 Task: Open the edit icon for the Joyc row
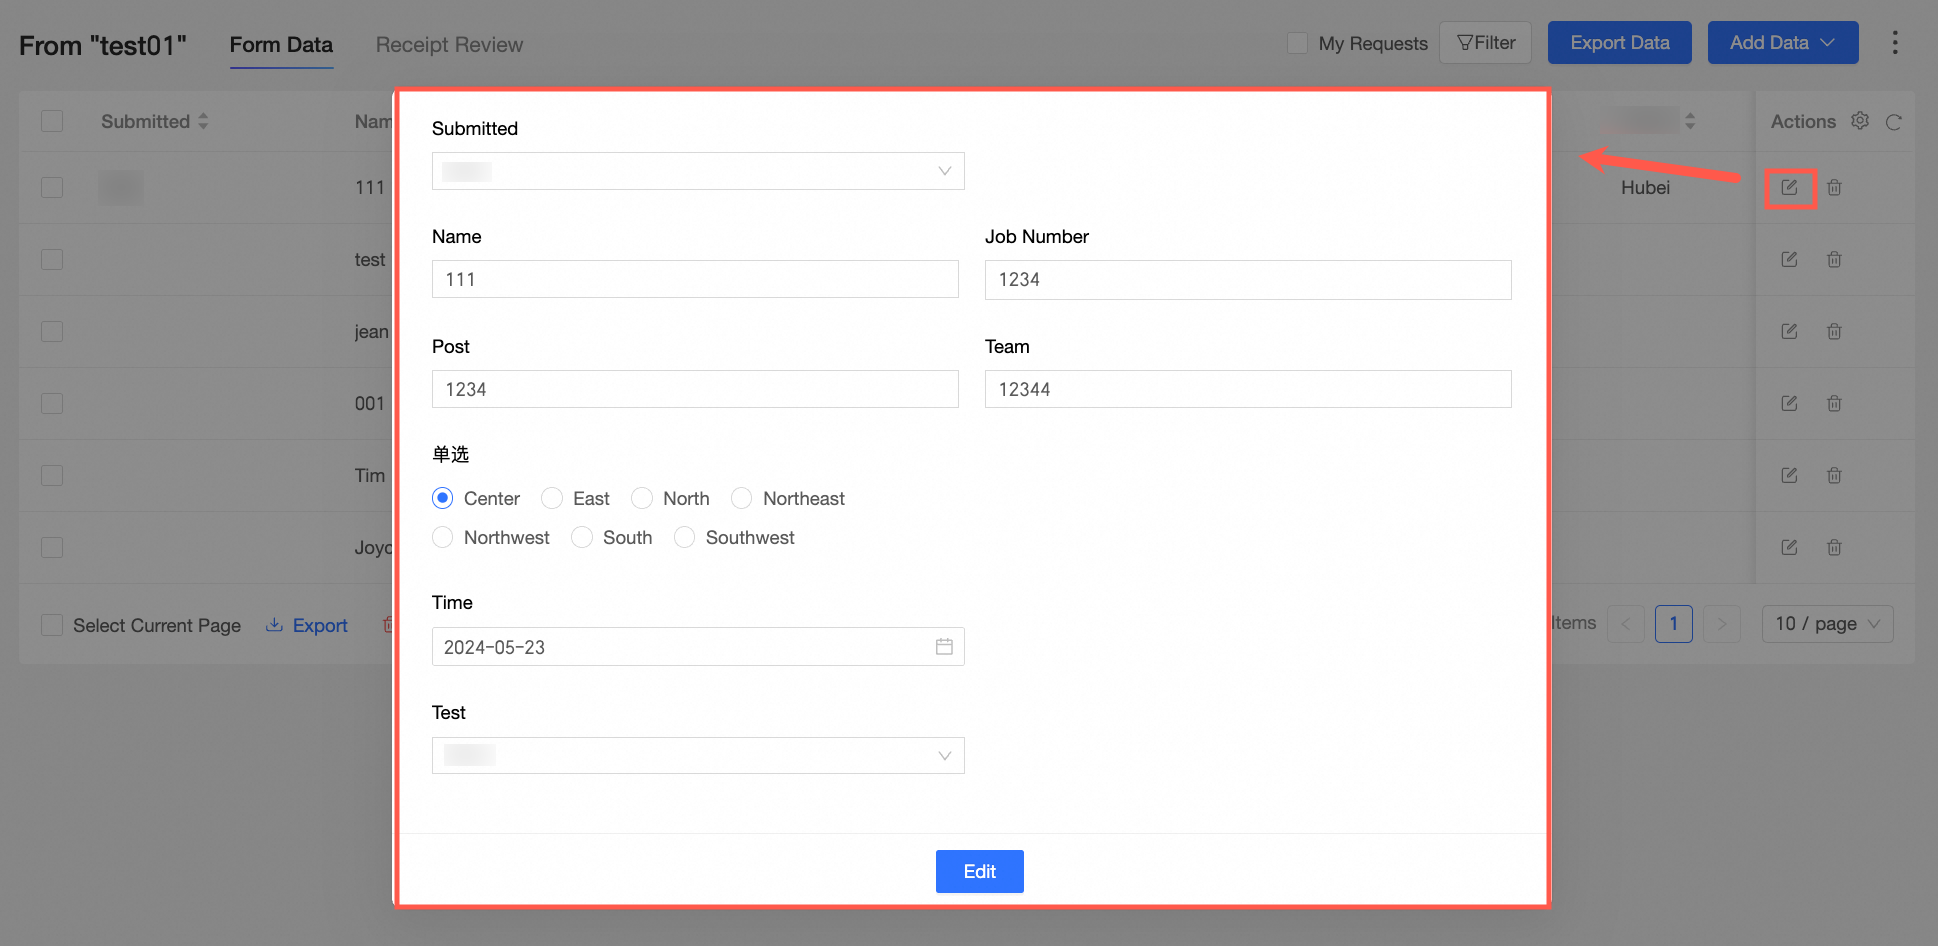[1789, 547]
